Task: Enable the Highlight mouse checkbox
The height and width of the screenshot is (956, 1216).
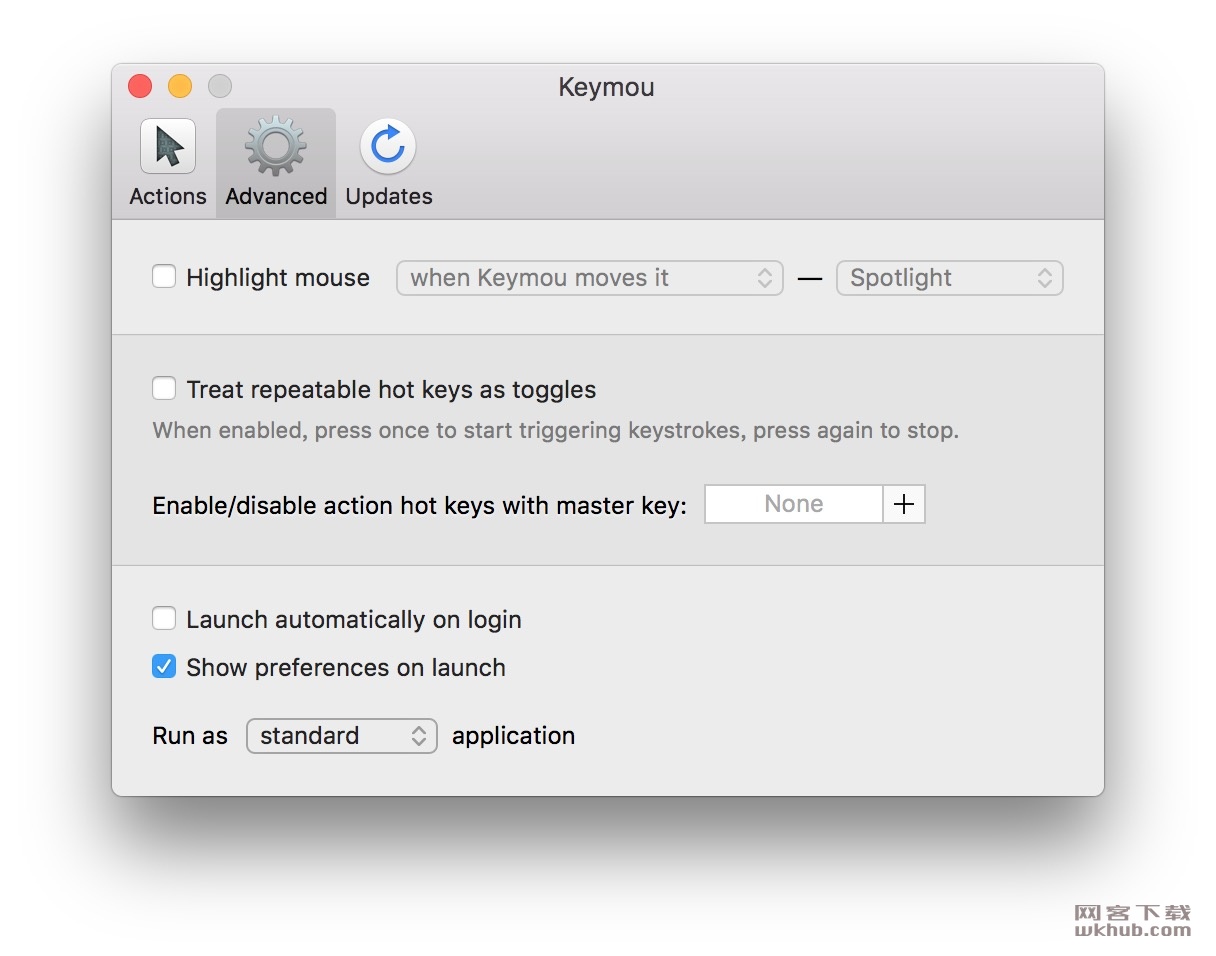Action: coord(164,276)
